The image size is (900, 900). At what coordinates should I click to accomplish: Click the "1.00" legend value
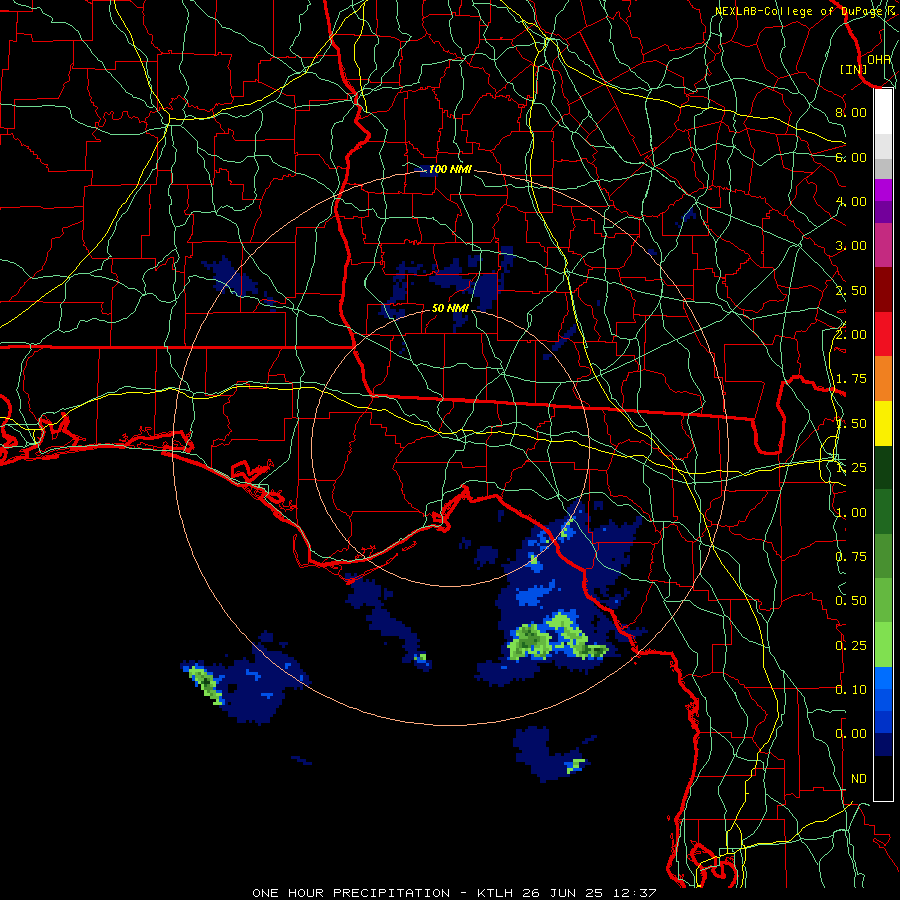point(851,513)
